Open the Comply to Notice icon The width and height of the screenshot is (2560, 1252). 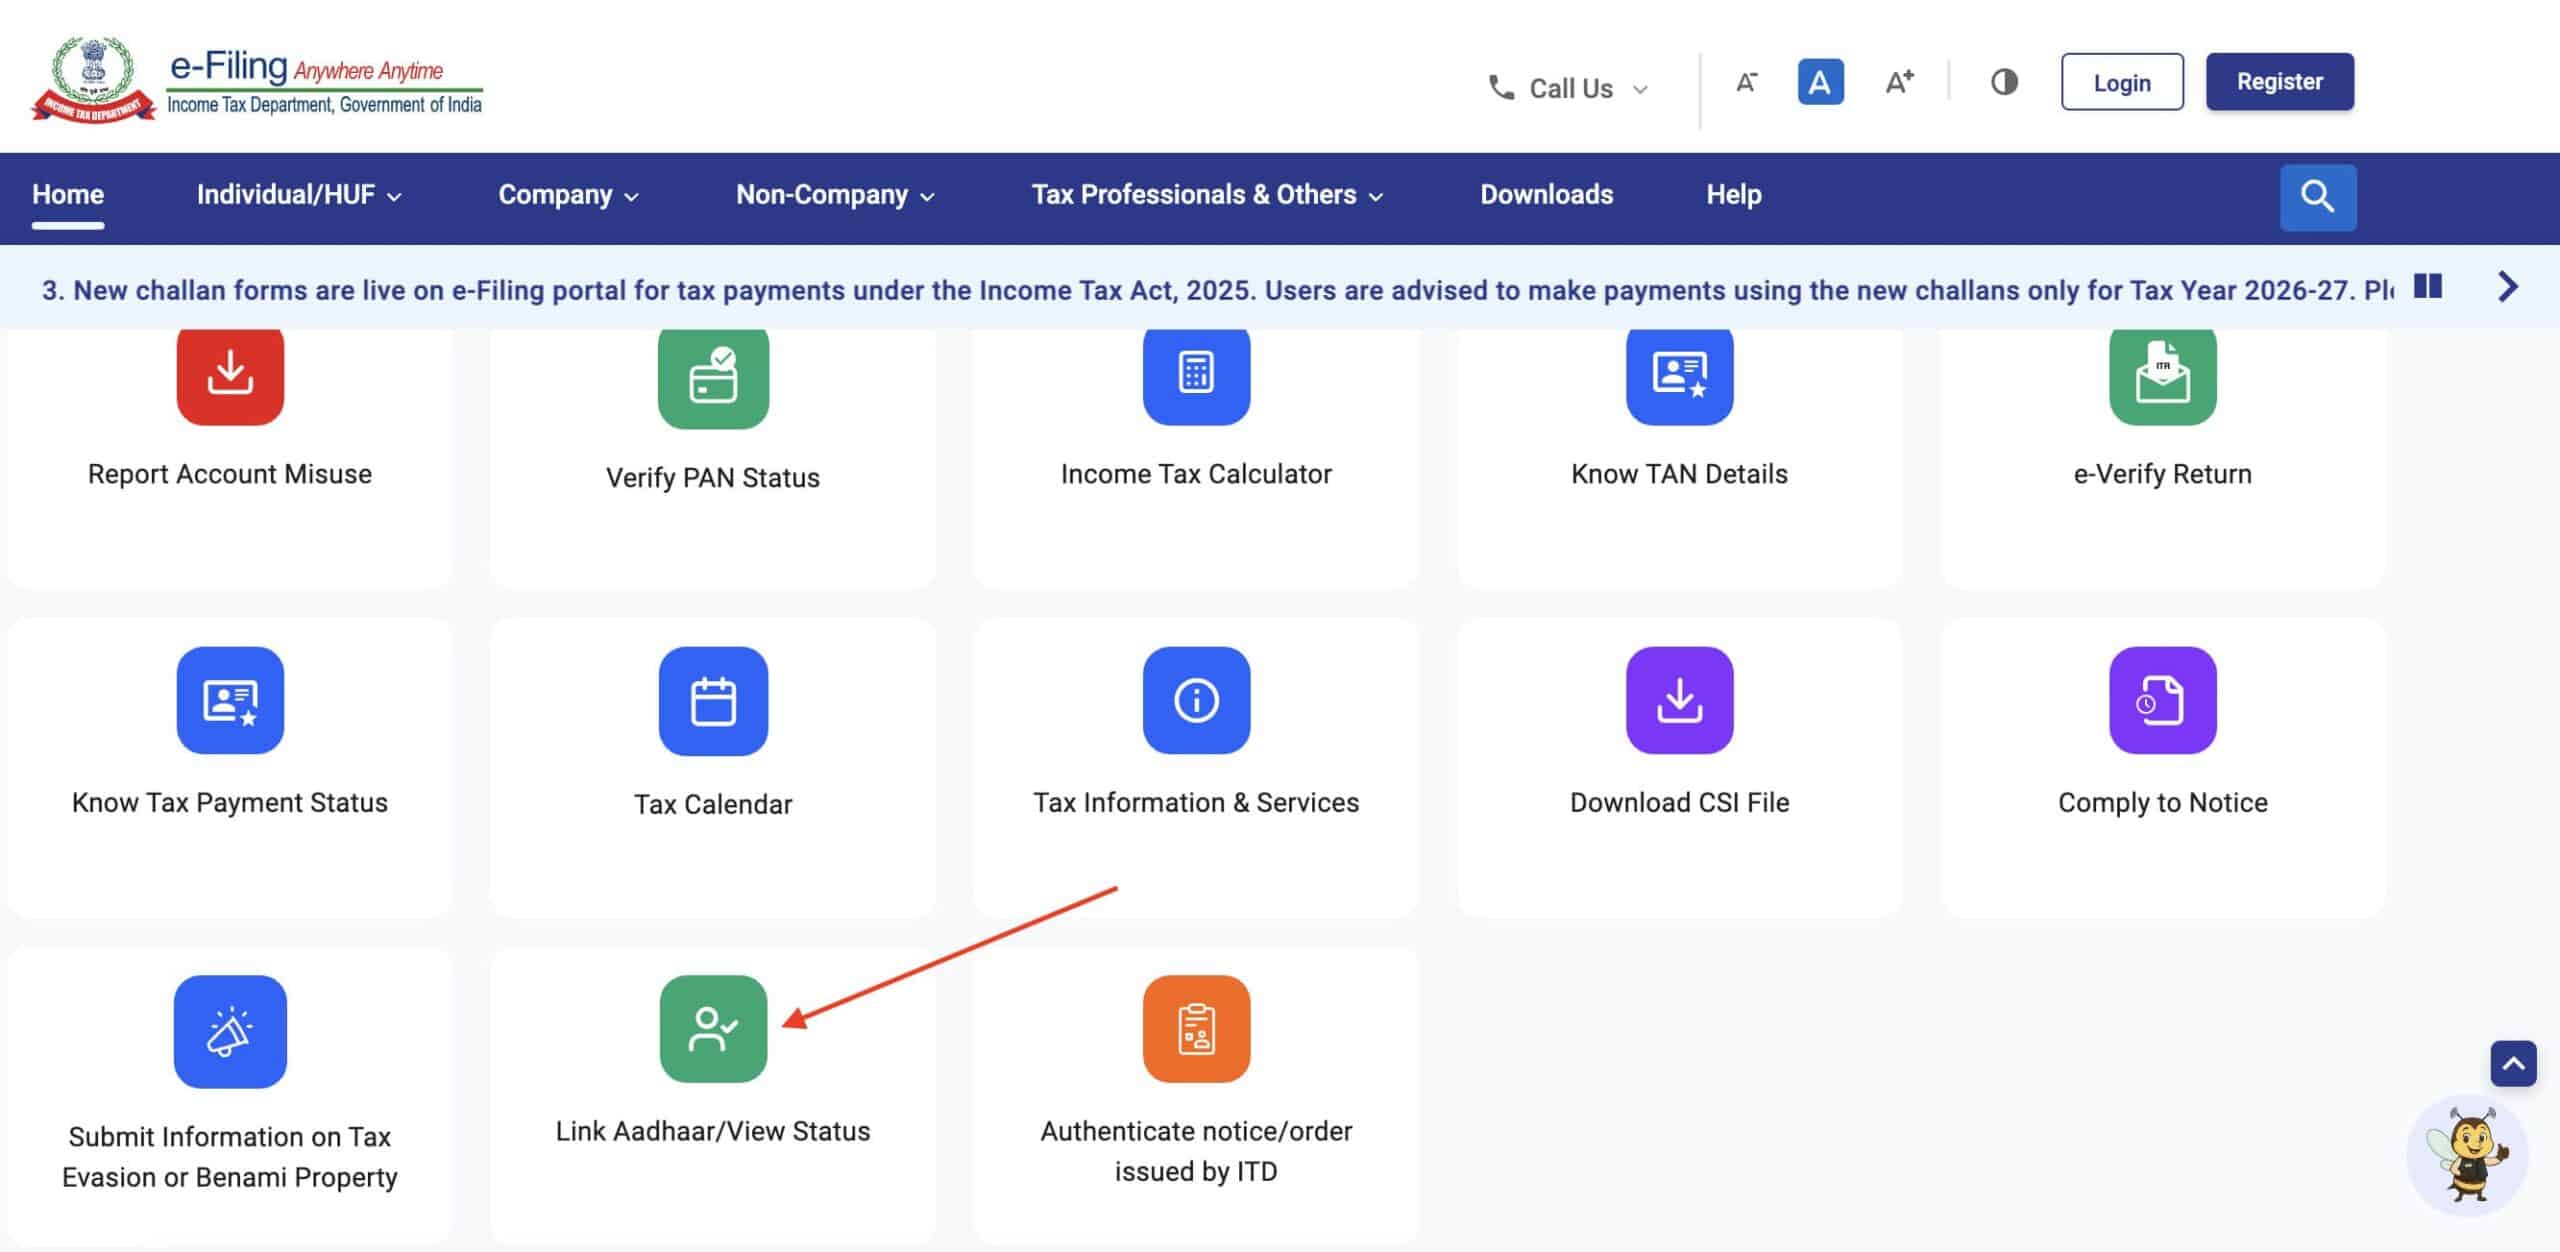[2162, 700]
